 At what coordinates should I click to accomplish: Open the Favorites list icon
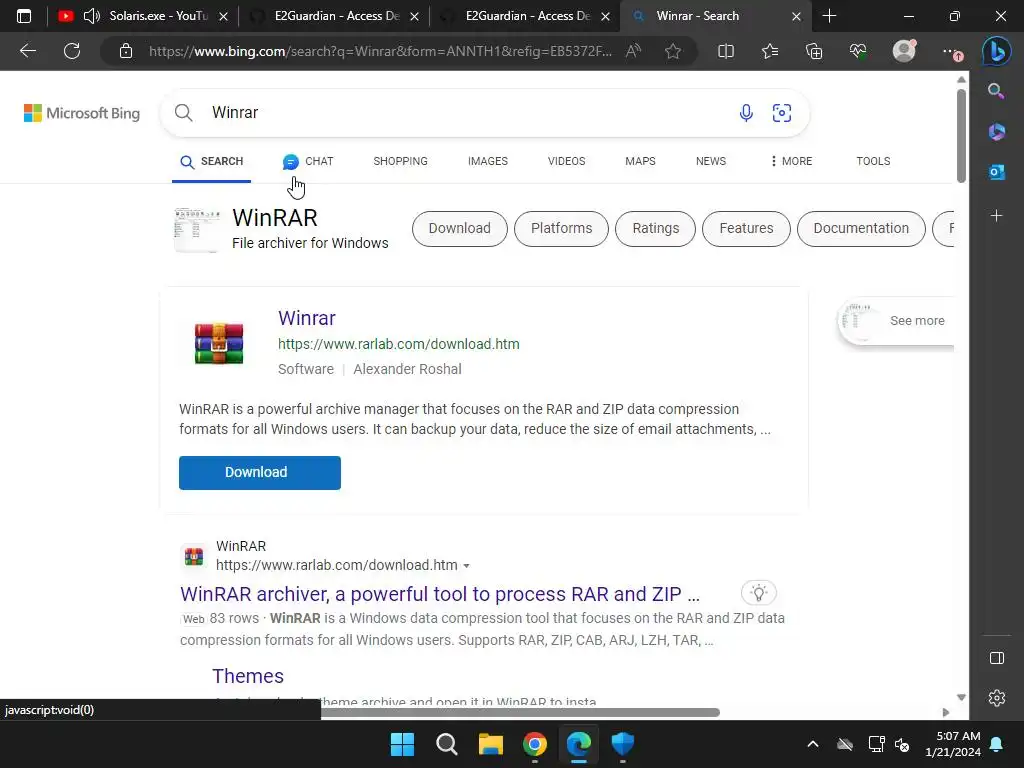[x=770, y=51]
